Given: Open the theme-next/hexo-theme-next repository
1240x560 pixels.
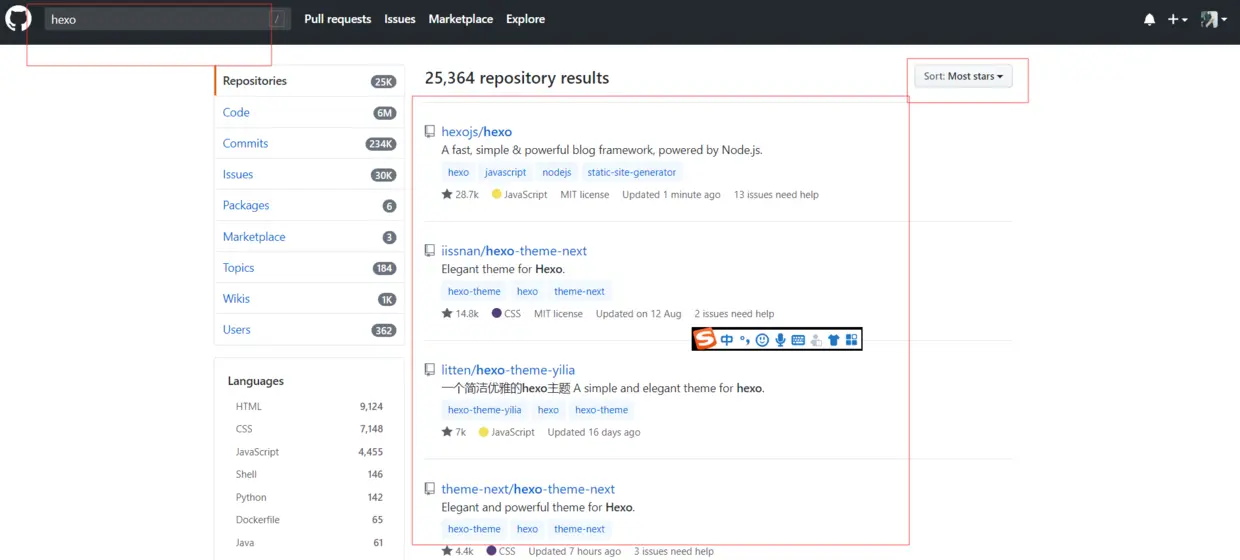Looking at the screenshot, I should pyautogui.click(x=528, y=489).
